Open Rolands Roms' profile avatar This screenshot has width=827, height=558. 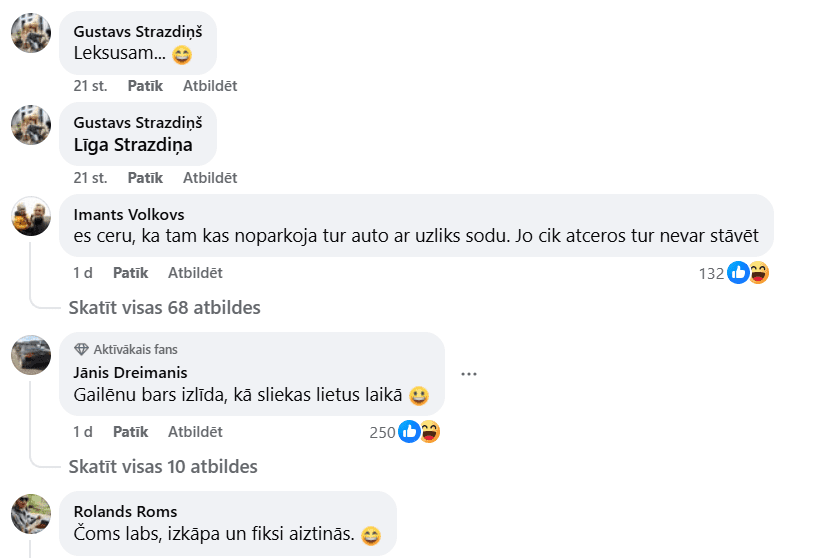(31, 513)
